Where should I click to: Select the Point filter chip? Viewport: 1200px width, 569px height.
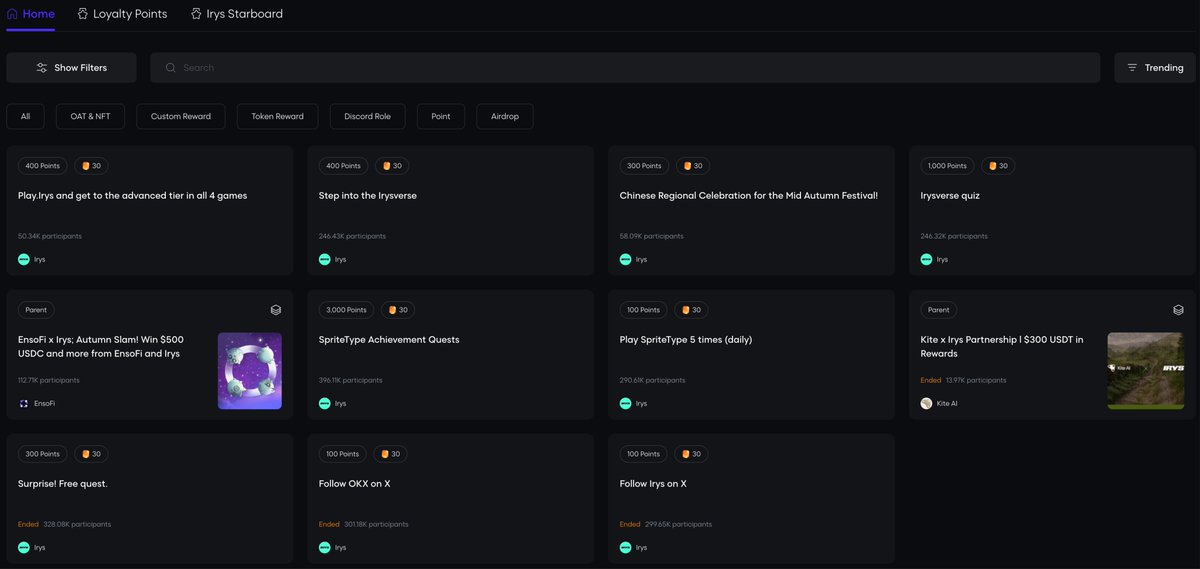click(441, 116)
